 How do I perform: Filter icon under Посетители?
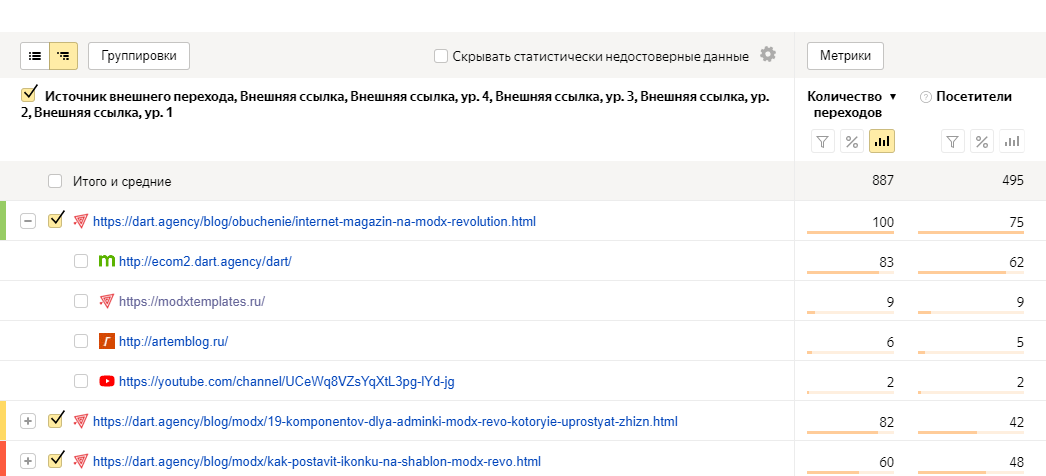[x=953, y=141]
